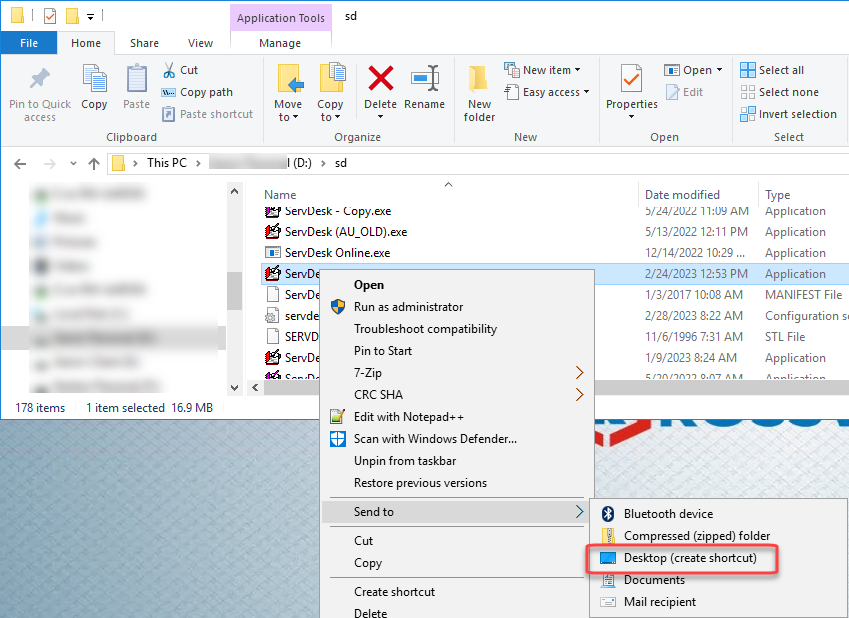
Task: Choose Desktop (create shortcut) option
Action: coord(689,558)
